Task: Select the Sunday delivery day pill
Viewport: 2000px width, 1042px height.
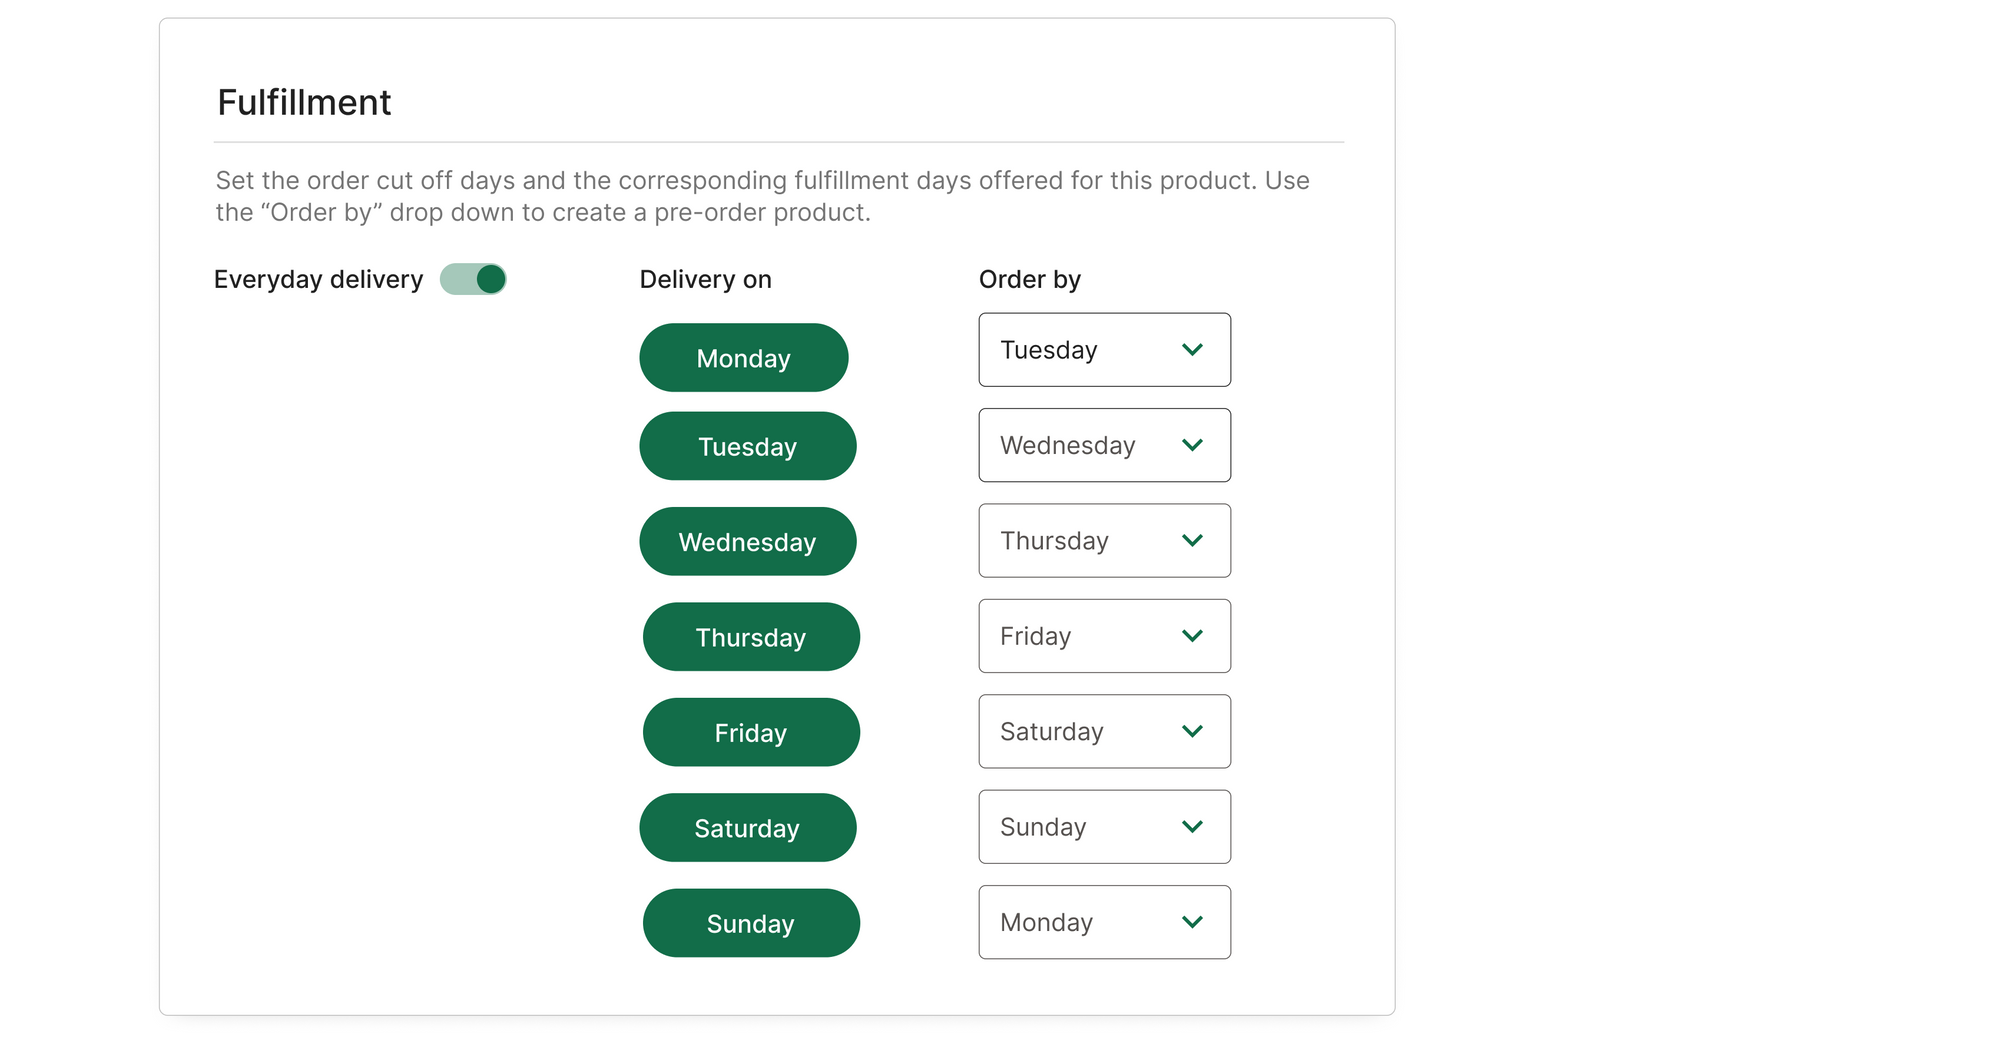Action: [x=751, y=923]
